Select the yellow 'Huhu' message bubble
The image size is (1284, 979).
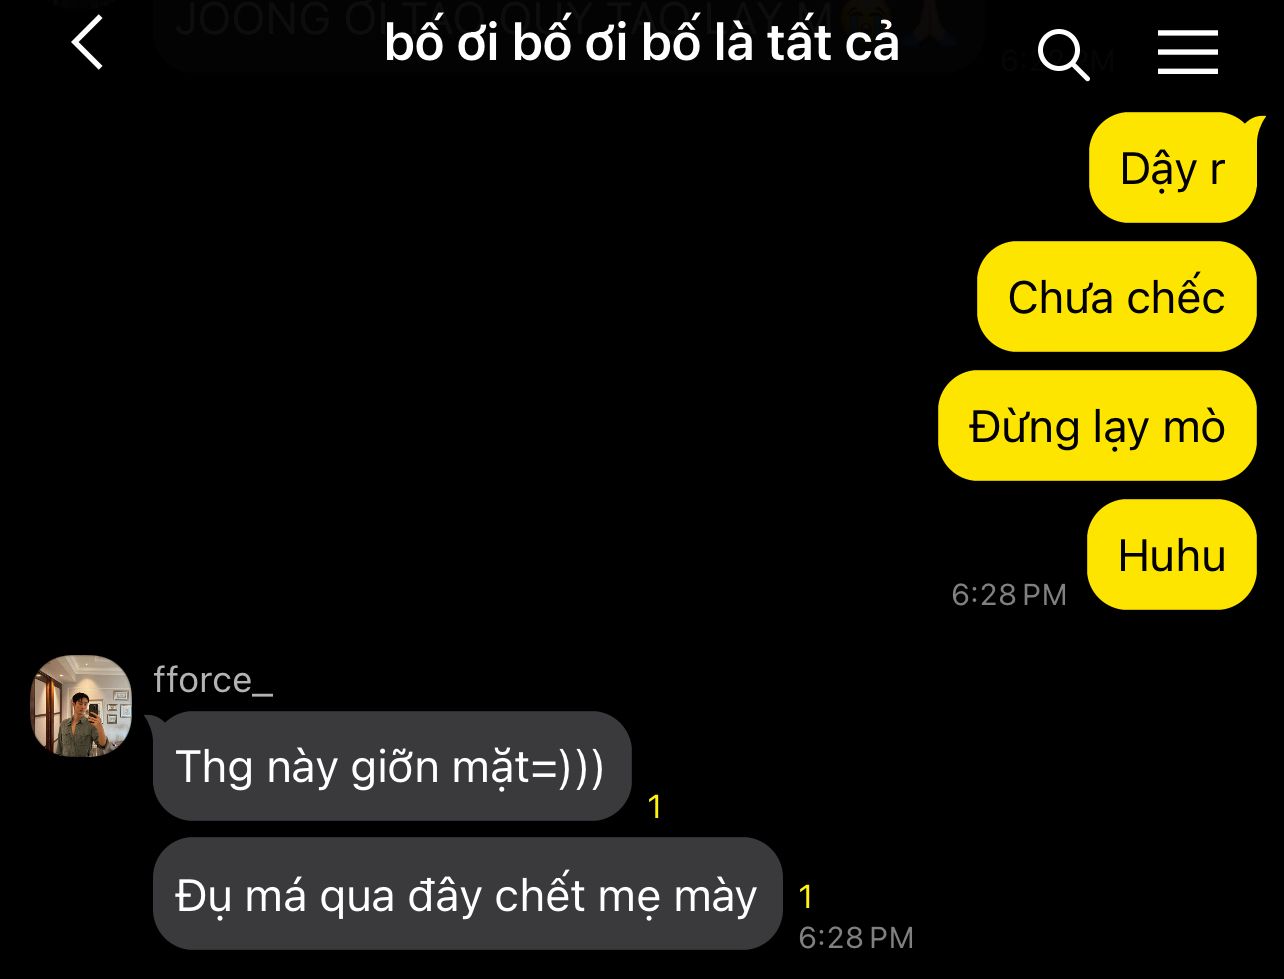(x=1171, y=555)
